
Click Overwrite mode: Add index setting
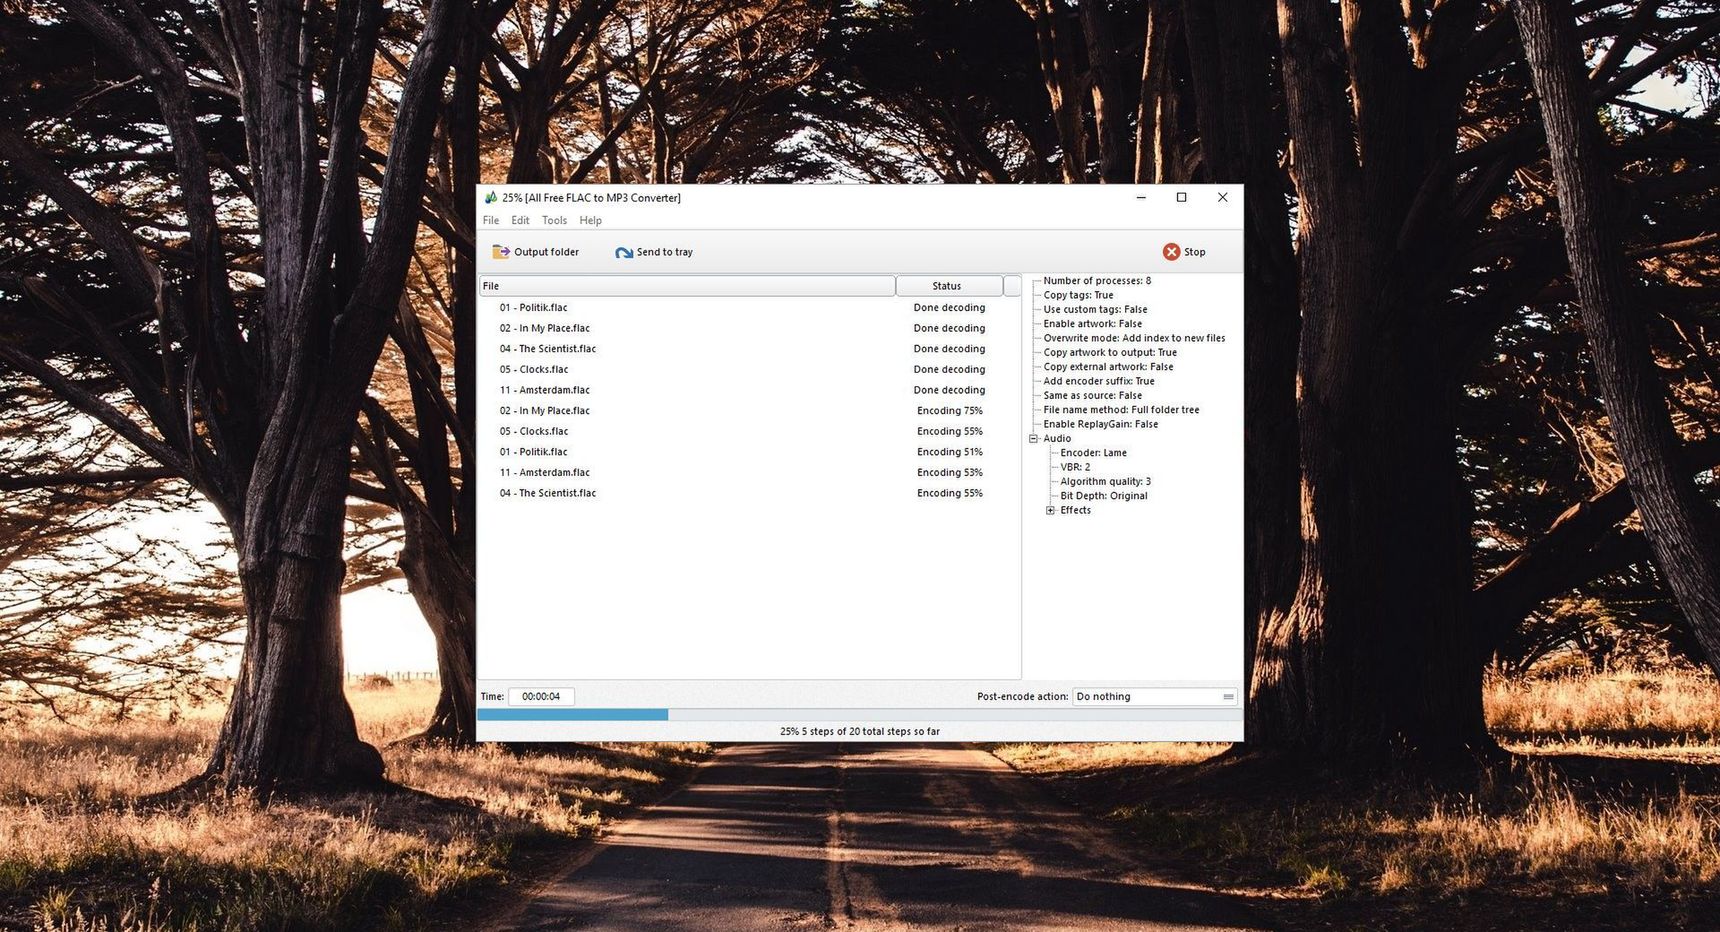tap(1134, 338)
